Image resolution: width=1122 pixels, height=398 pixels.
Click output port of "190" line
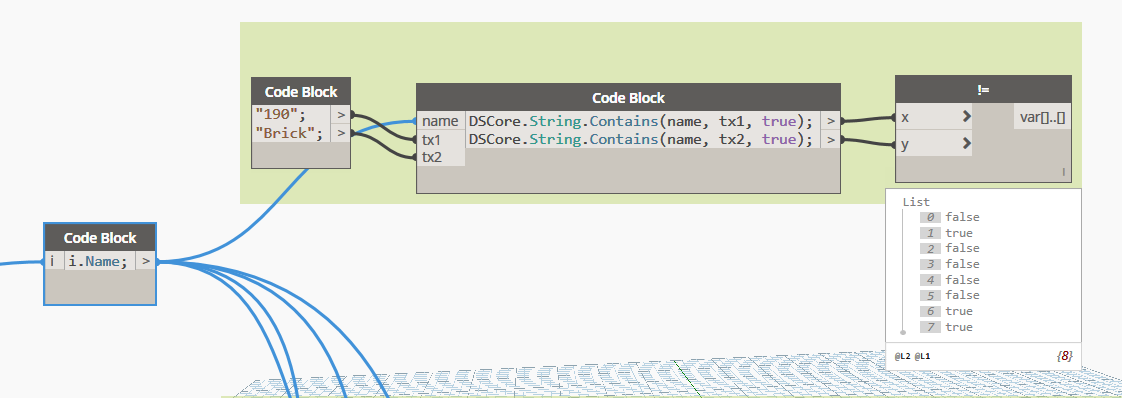pyautogui.click(x=341, y=115)
